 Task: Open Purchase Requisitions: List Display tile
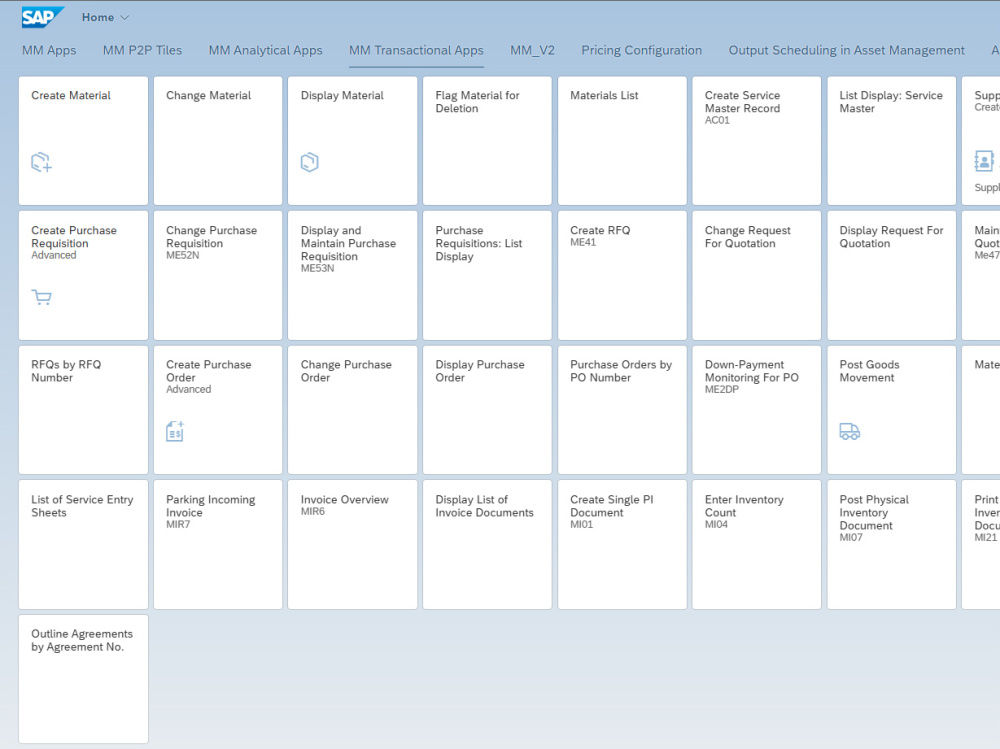coord(487,276)
